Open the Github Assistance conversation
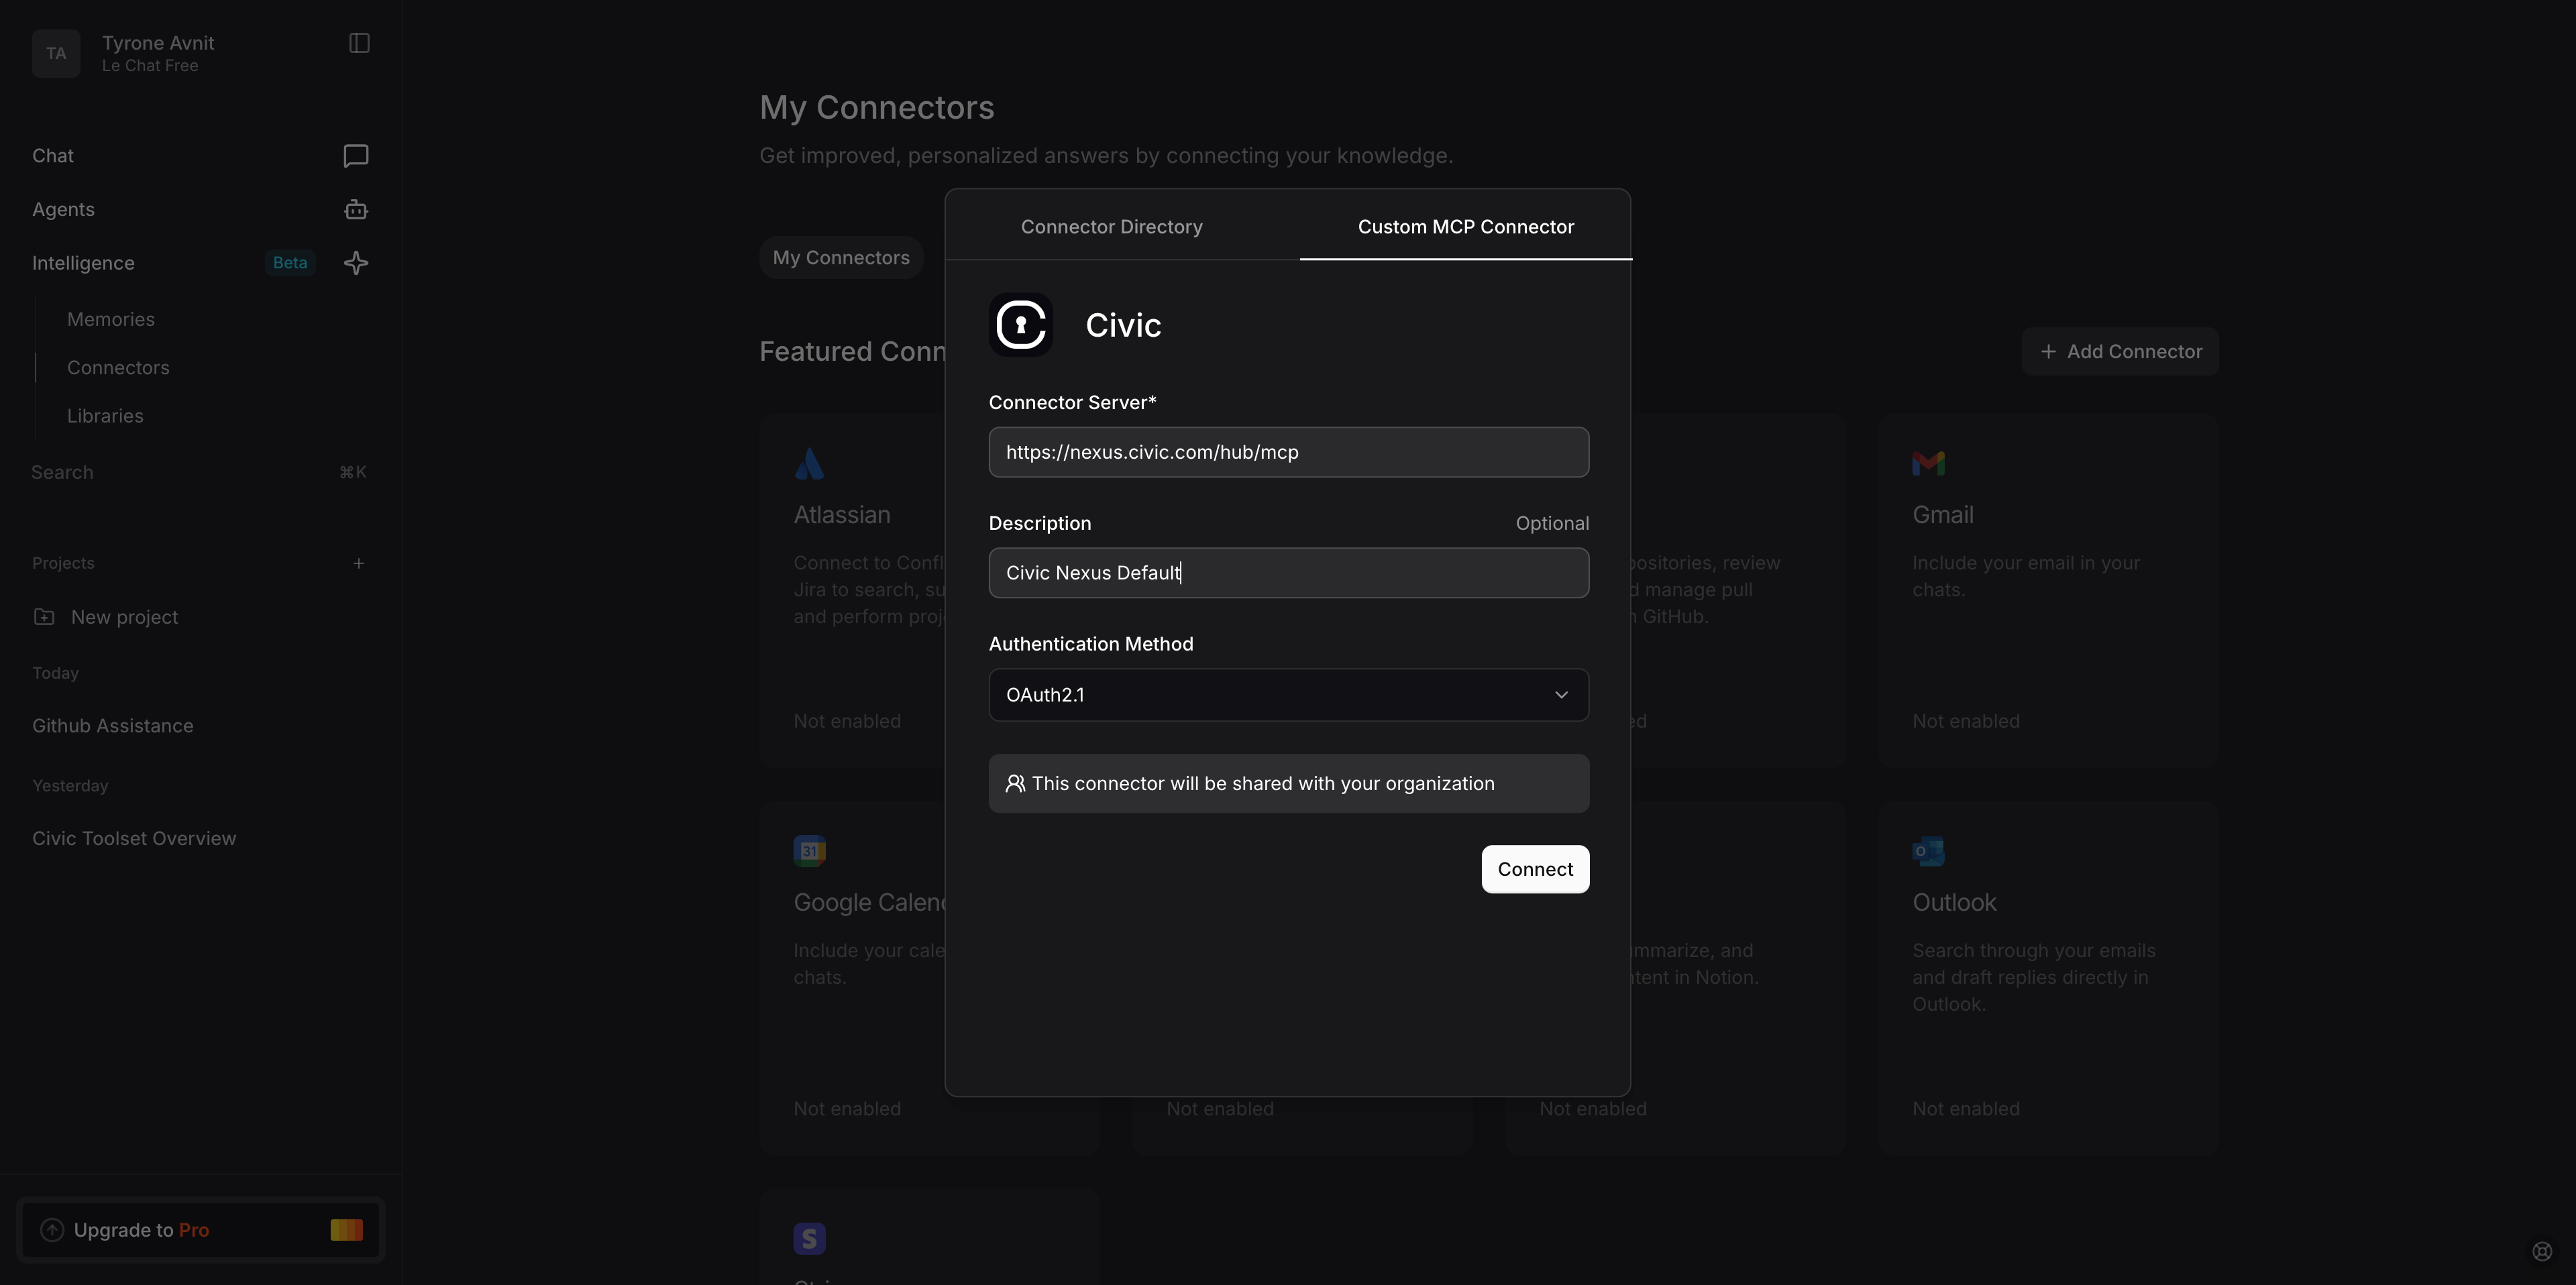The image size is (2576, 1285). 113,725
